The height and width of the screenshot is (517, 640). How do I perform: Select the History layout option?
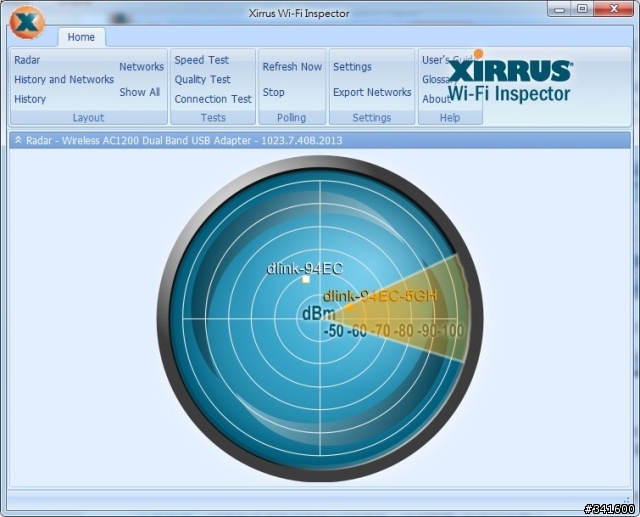pyautogui.click(x=30, y=99)
